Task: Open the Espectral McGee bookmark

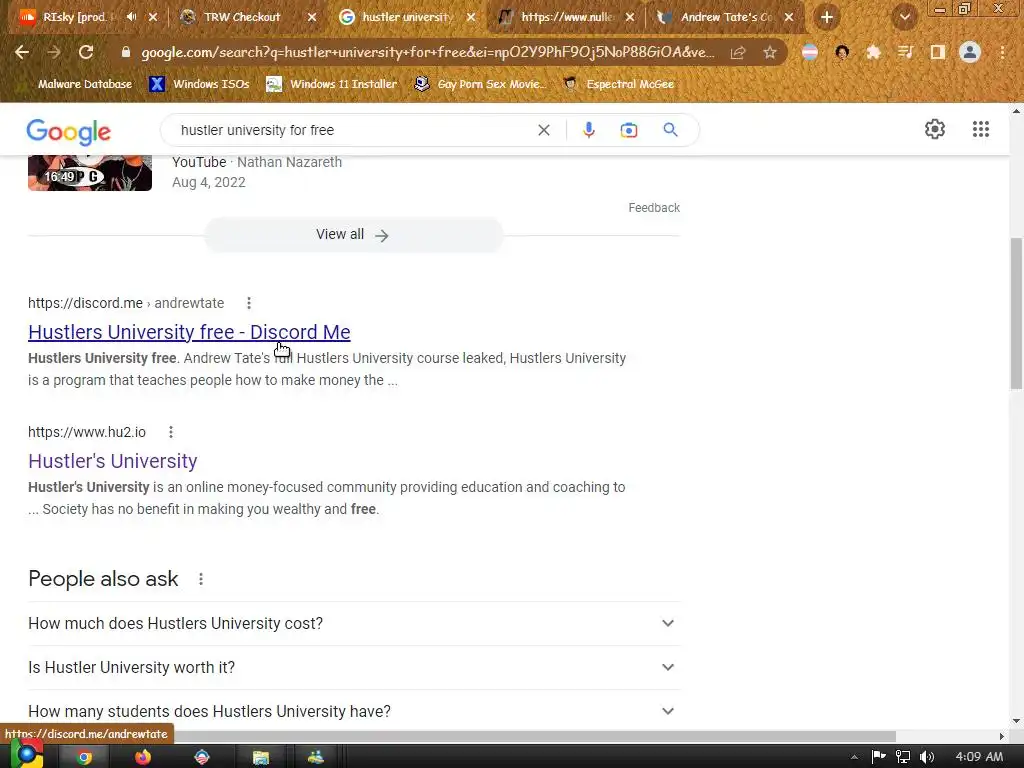Action: [618, 84]
